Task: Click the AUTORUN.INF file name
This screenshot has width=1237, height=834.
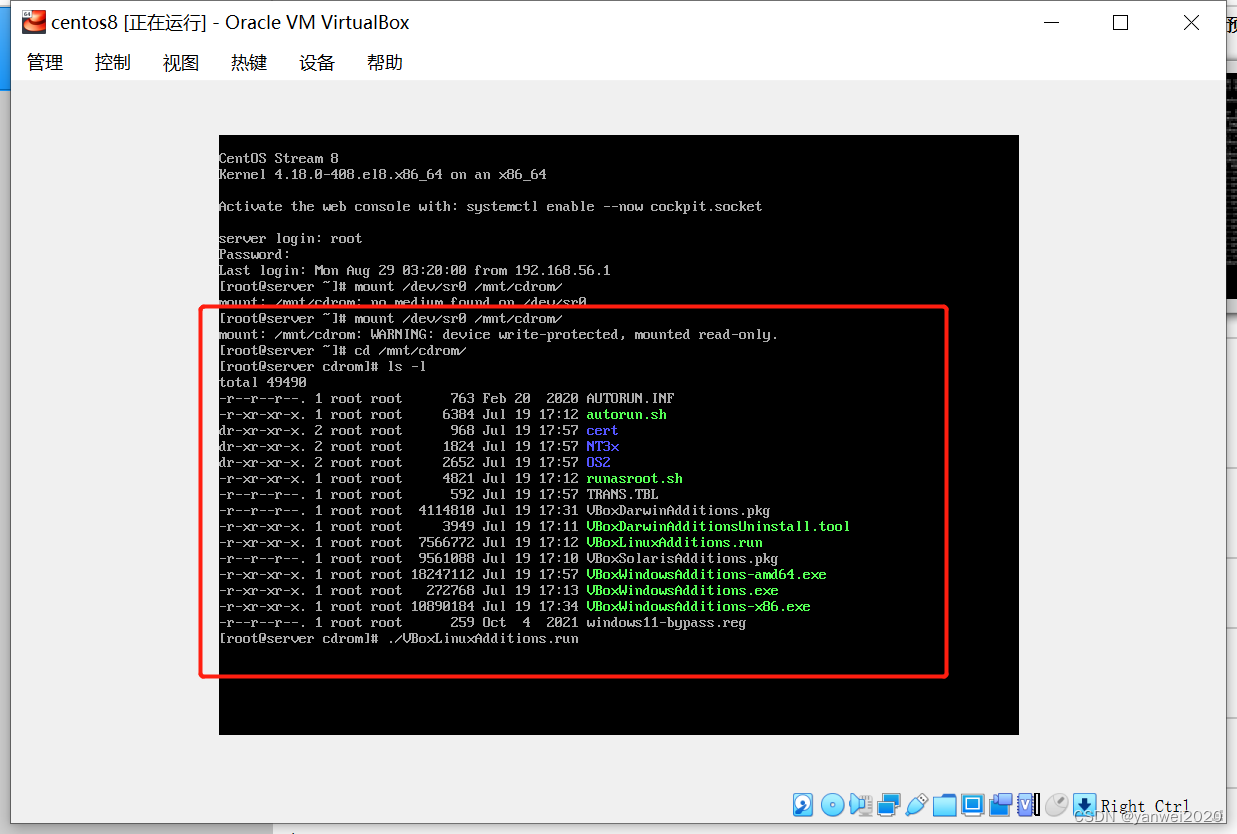Action: pos(630,398)
